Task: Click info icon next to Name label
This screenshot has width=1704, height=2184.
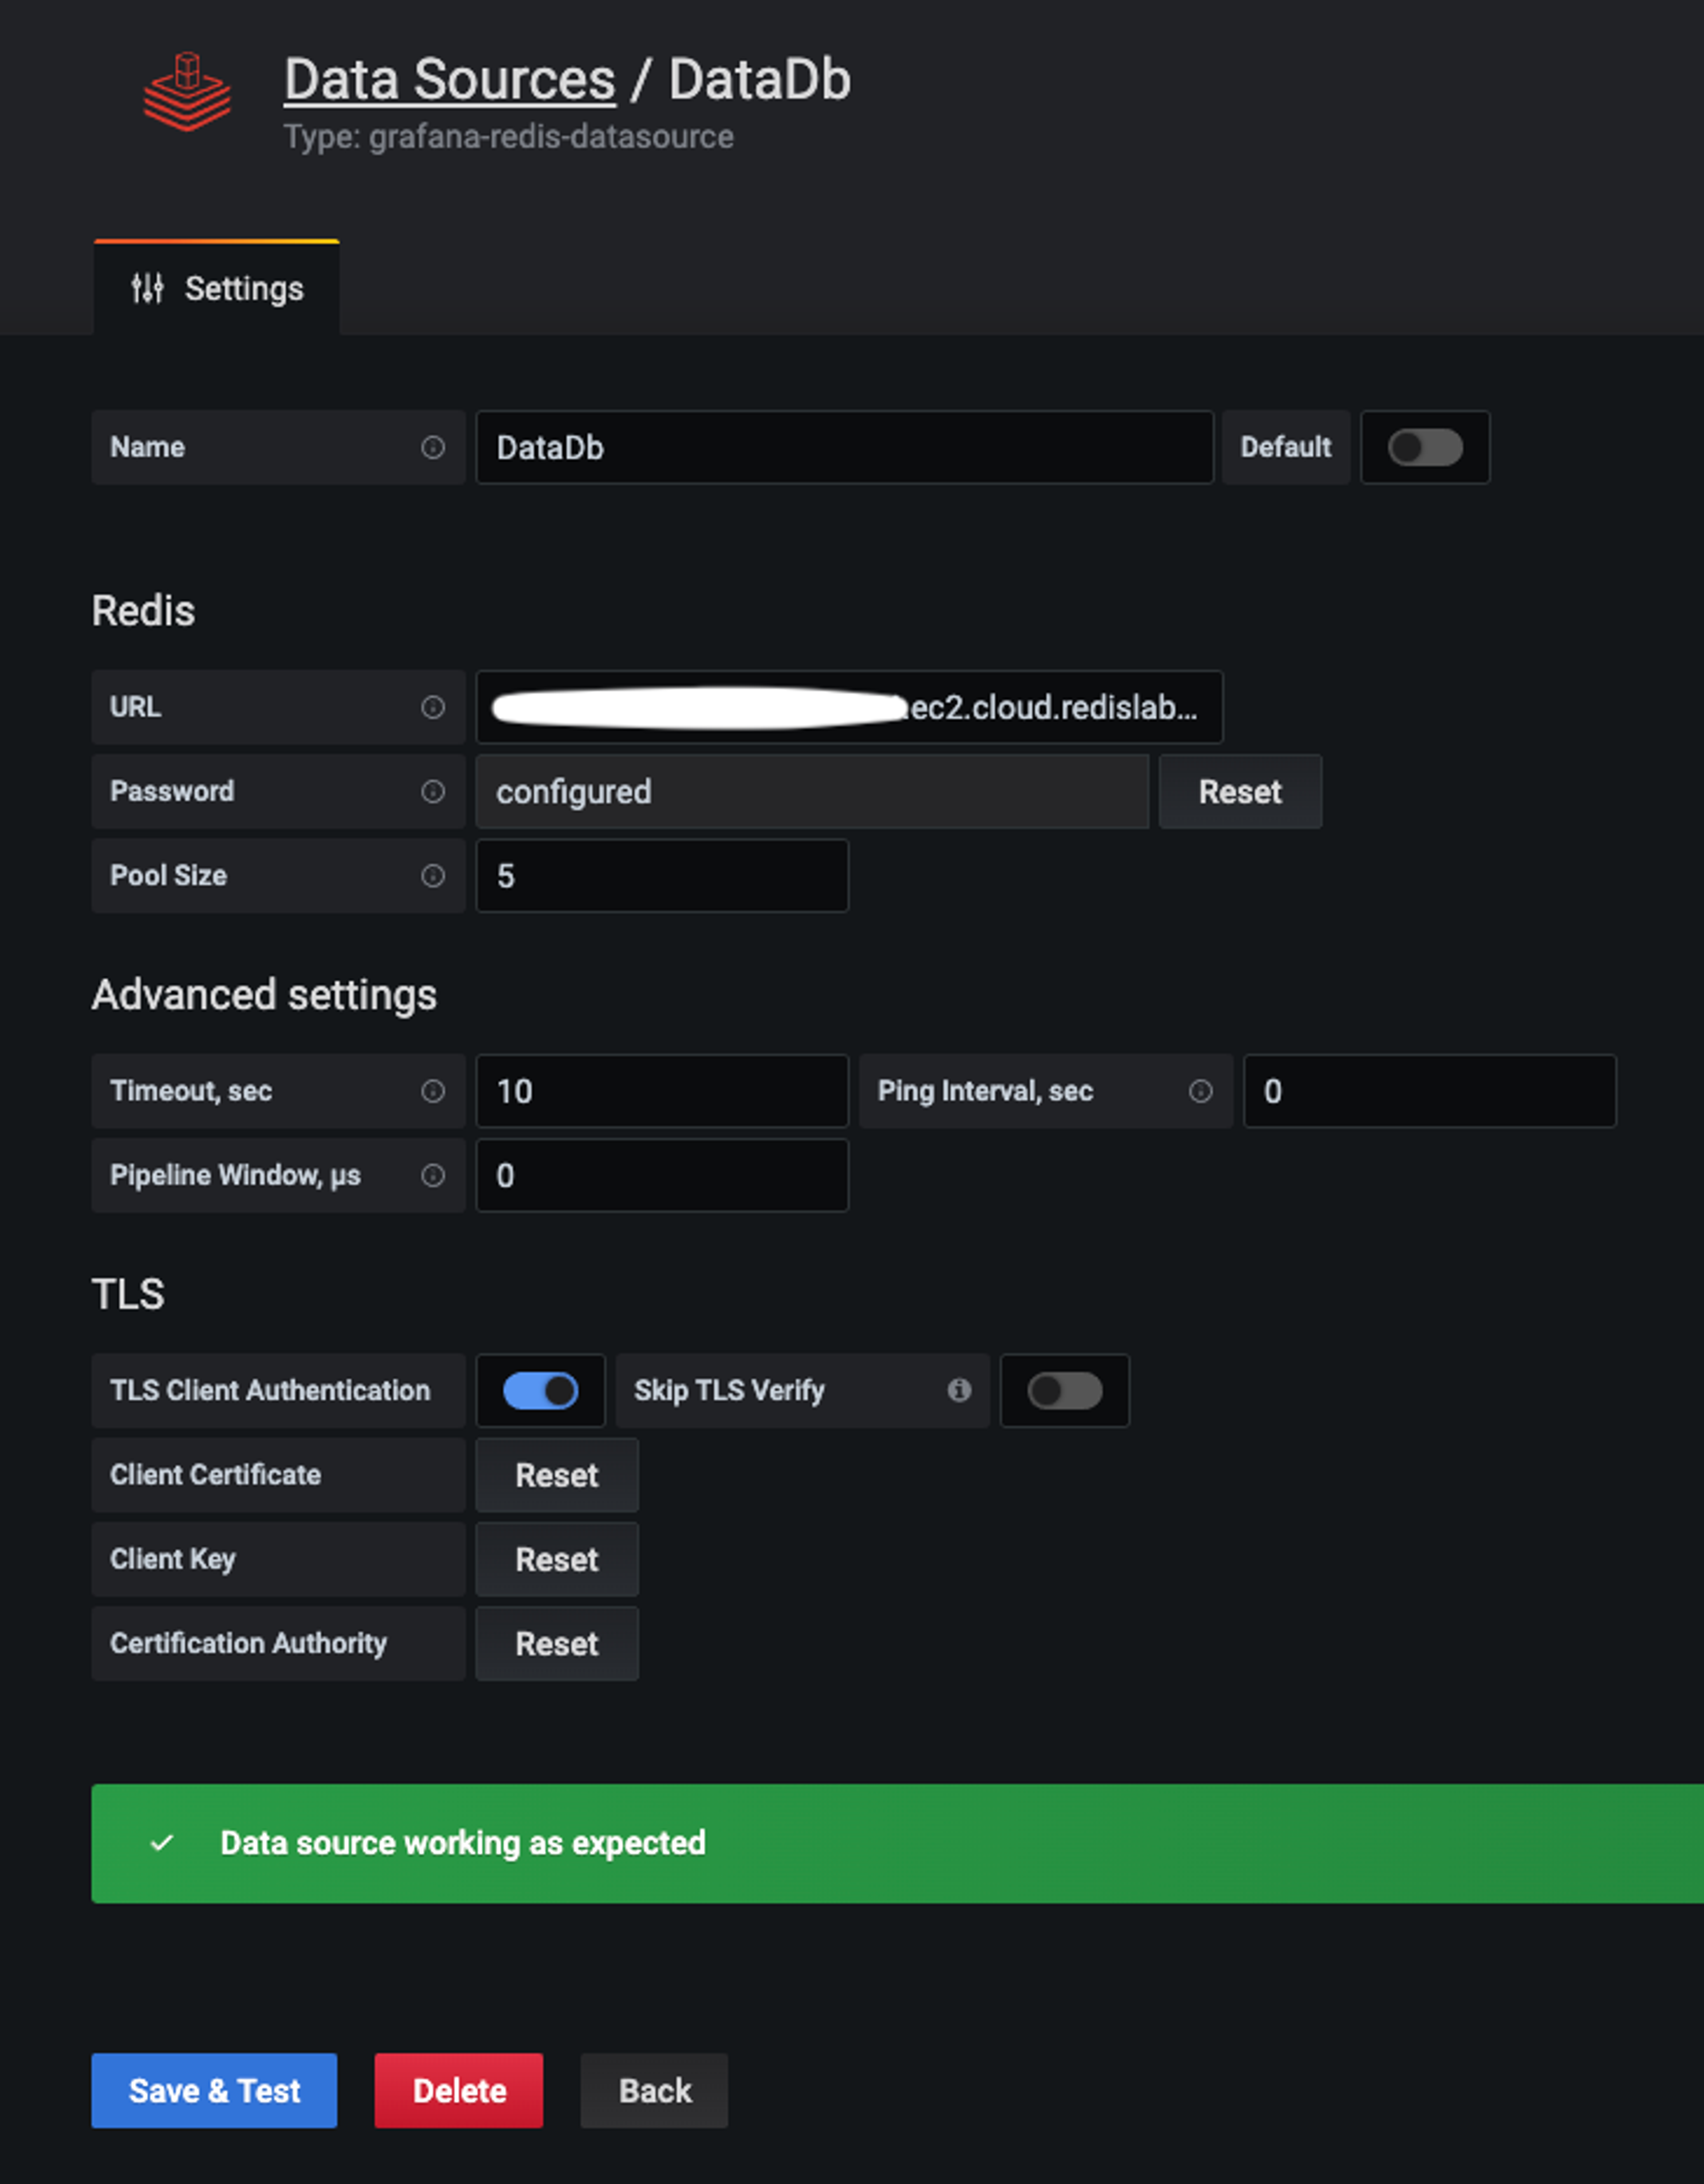Action: pyautogui.click(x=432, y=447)
